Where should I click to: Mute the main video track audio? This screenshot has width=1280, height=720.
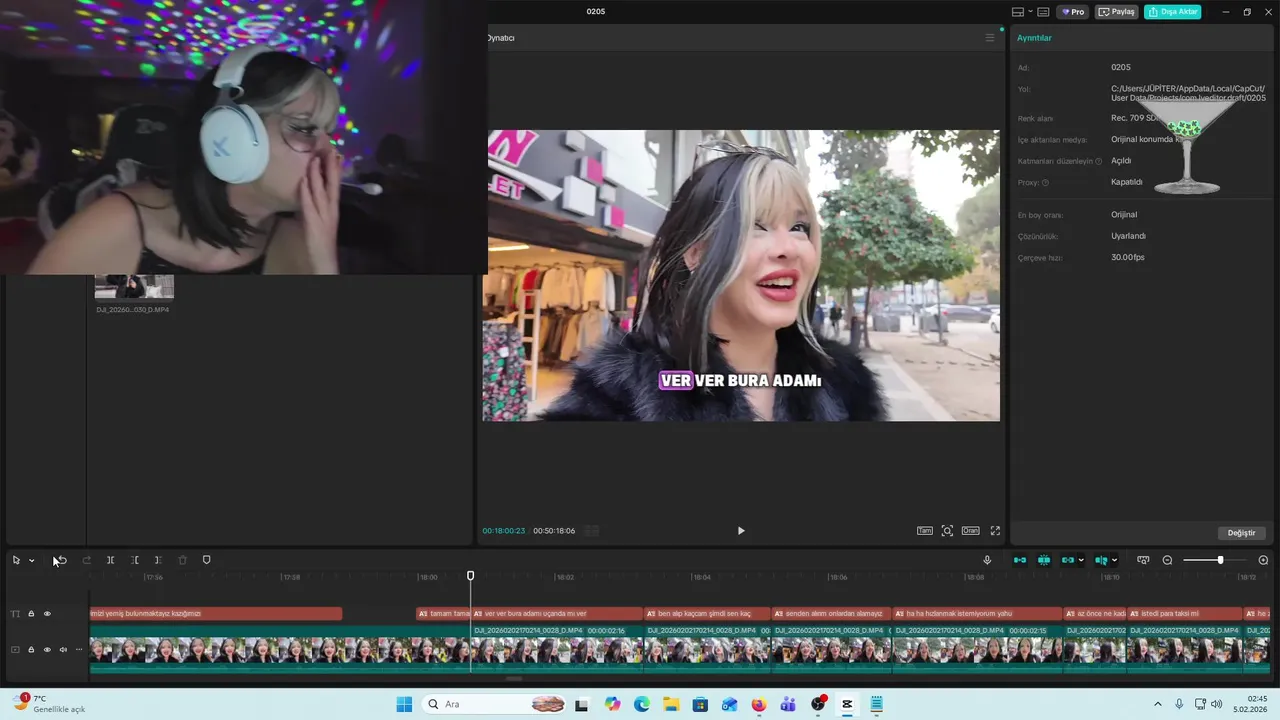click(63, 650)
